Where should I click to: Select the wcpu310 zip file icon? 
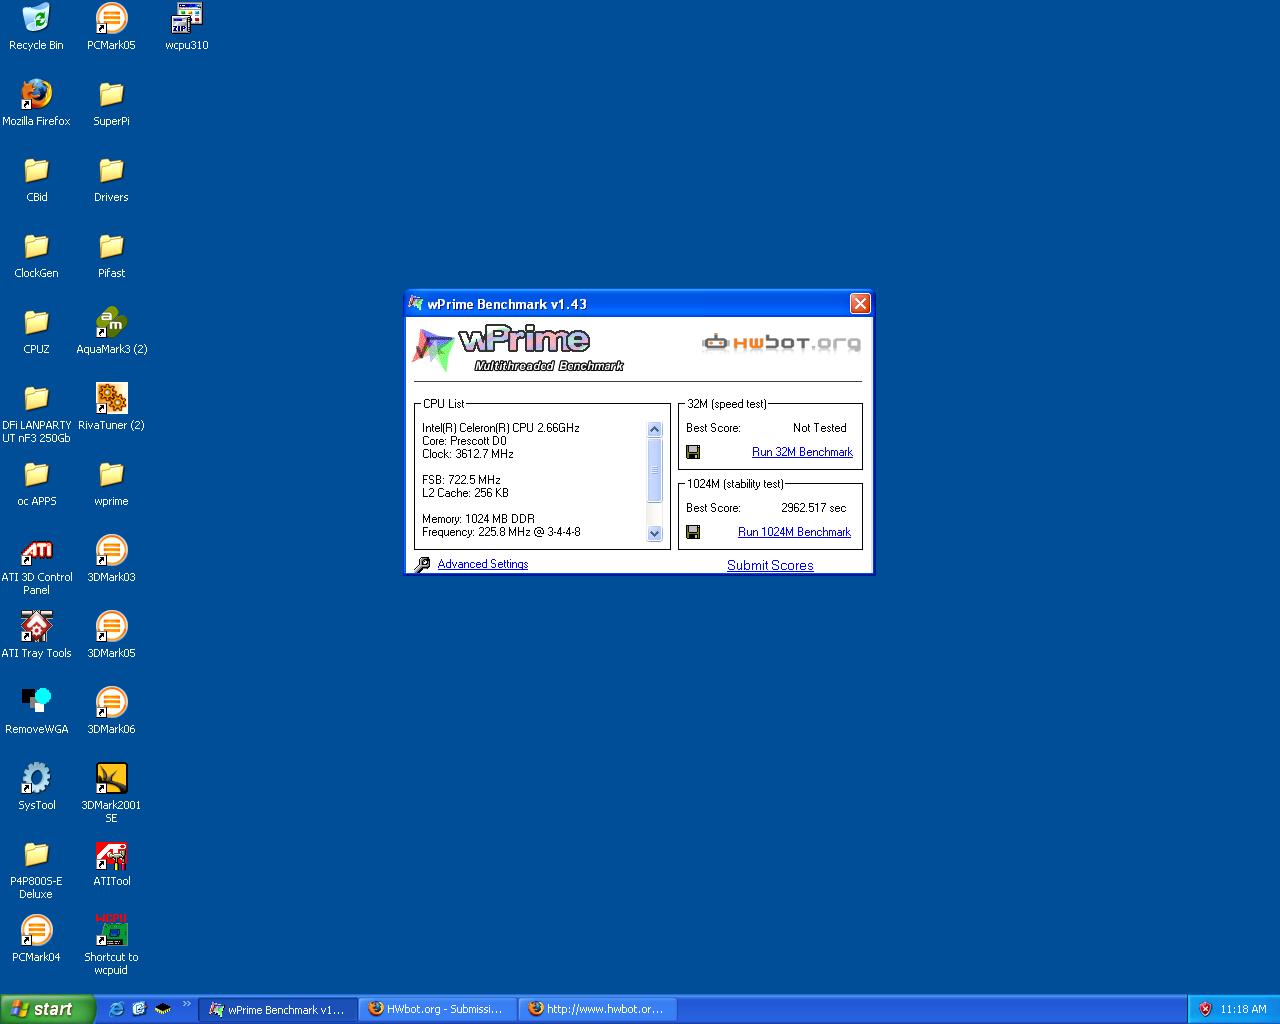(187, 28)
